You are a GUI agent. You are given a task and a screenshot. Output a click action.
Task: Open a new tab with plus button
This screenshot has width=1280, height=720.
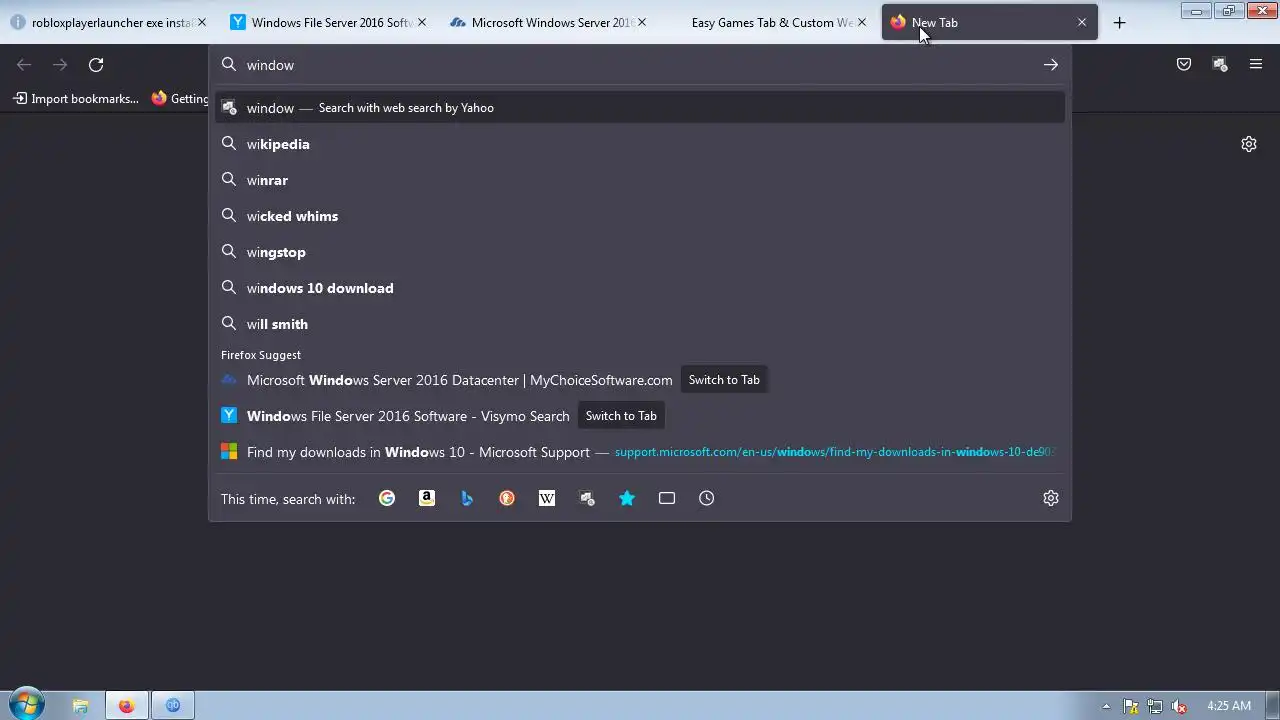click(1119, 22)
